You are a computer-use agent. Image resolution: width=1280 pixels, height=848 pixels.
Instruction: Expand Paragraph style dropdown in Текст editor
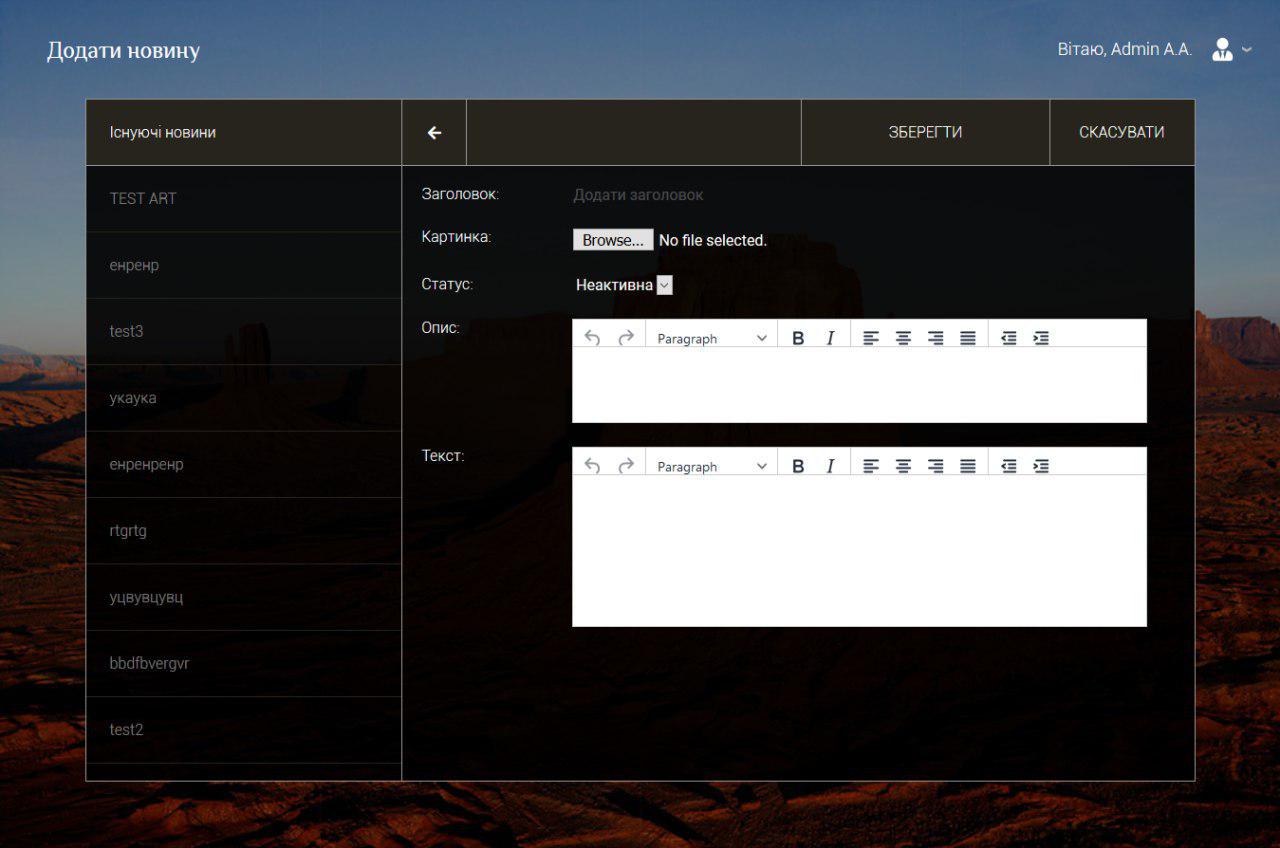[711, 466]
